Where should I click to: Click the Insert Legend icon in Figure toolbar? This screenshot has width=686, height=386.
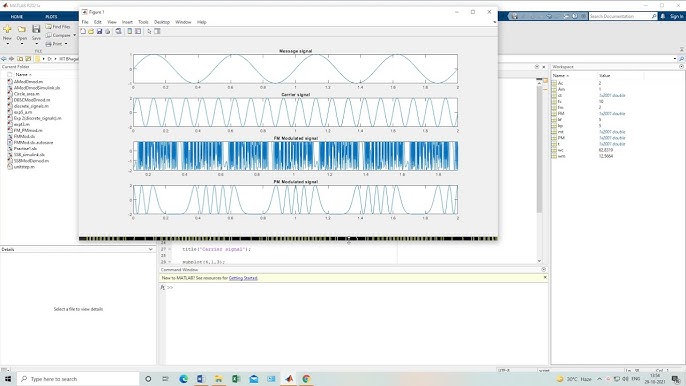coord(138,32)
